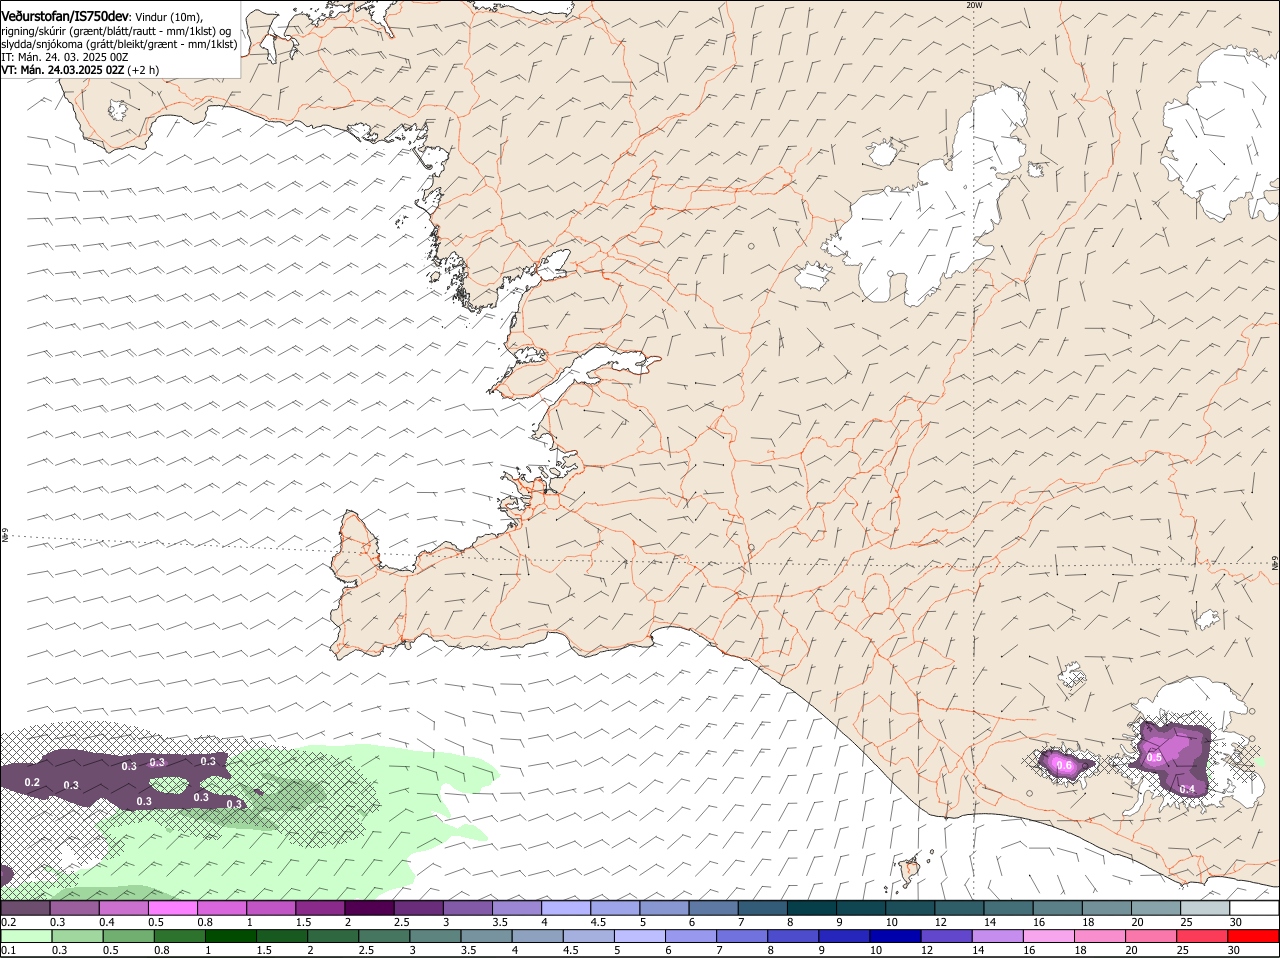Choose the 16 pink swatch in the lower legend
The width and height of the screenshot is (1280, 958).
(x=1049, y=936)
